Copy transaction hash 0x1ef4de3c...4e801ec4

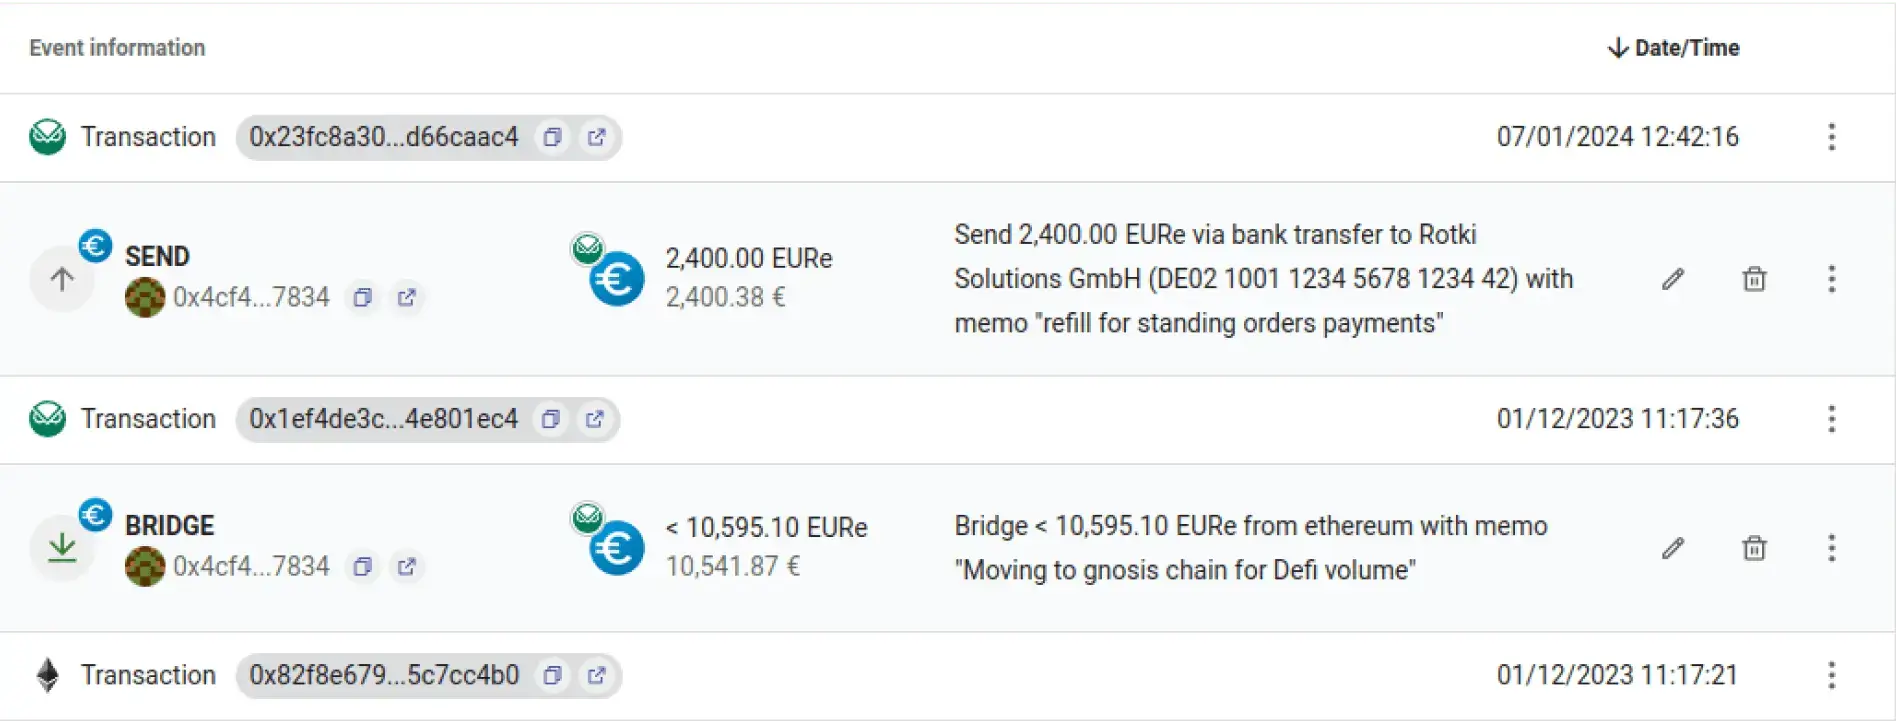(551, 419)
